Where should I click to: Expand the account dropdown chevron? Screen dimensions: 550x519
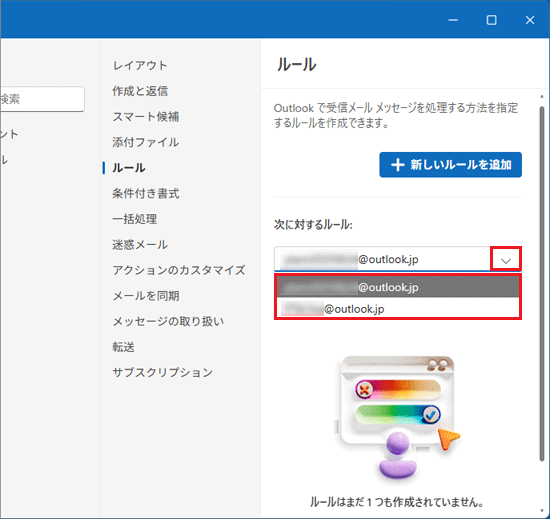point(505,260)
